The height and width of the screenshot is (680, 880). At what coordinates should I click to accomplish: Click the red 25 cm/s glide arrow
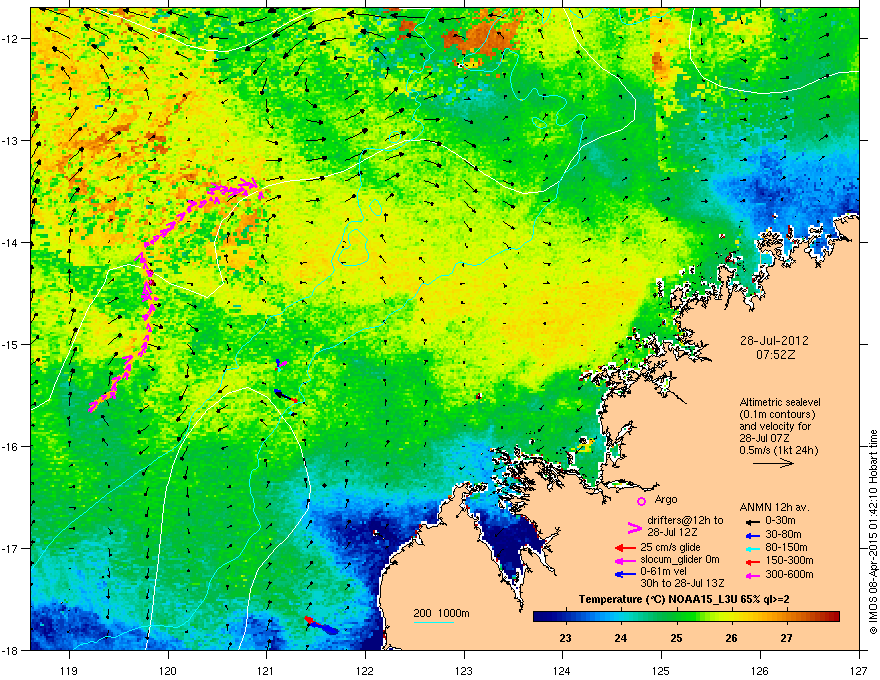[625, 548]
